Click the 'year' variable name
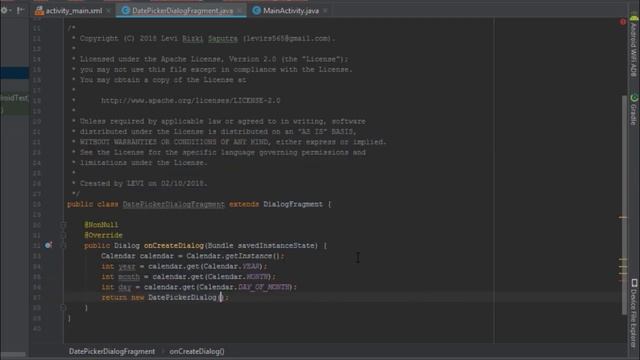Image resolution: width=640 pixels, height=360 pixels. point(127,266)
